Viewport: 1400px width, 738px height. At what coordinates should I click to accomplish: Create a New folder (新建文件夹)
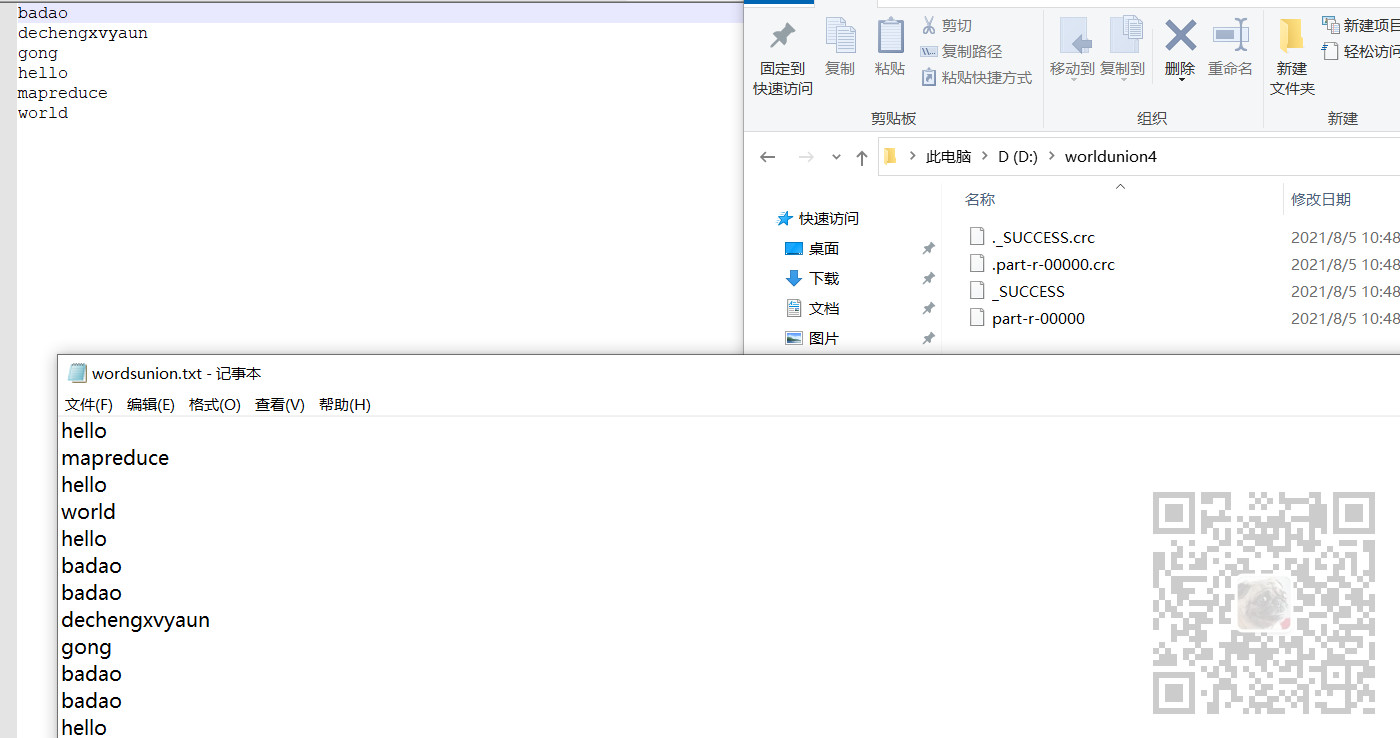(1291, 58)
